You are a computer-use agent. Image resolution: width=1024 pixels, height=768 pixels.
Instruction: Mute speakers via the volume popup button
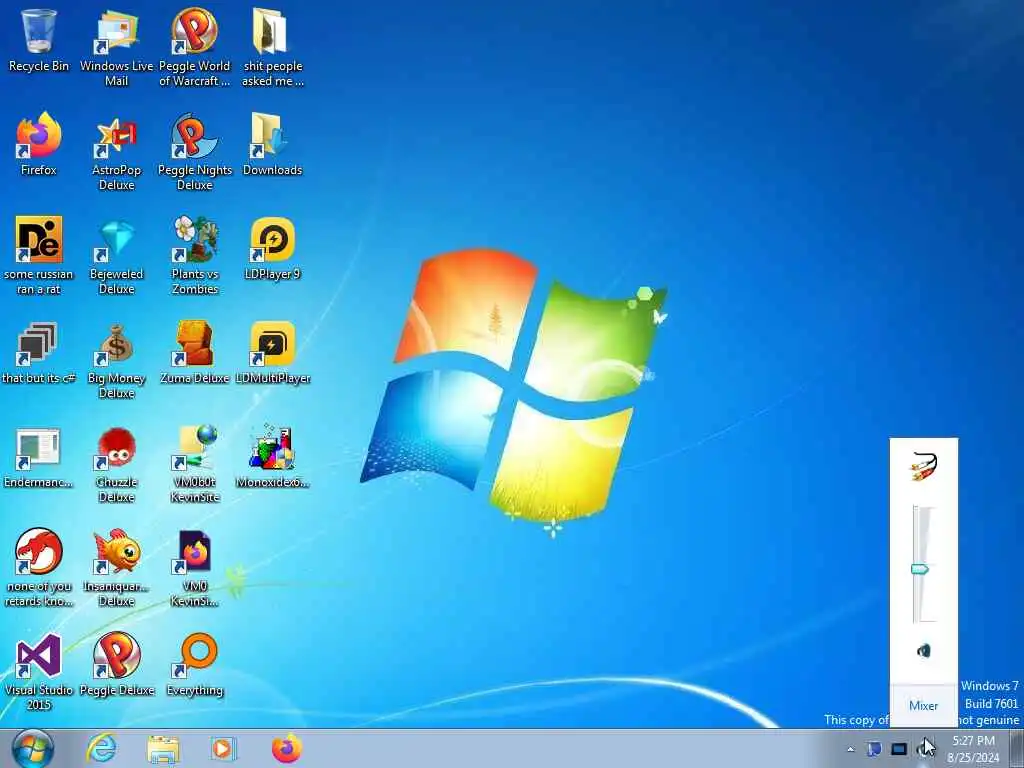click(x=923, y=650)
